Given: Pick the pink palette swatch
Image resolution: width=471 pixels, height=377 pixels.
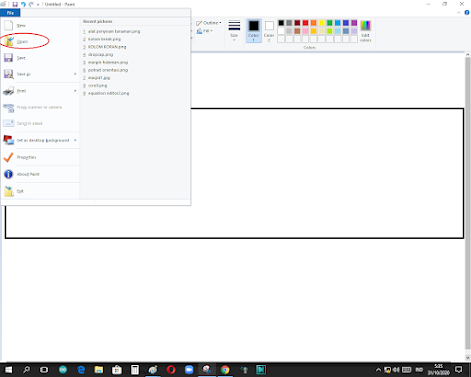Looking at the screenshot, I should (x=305, y=31).
